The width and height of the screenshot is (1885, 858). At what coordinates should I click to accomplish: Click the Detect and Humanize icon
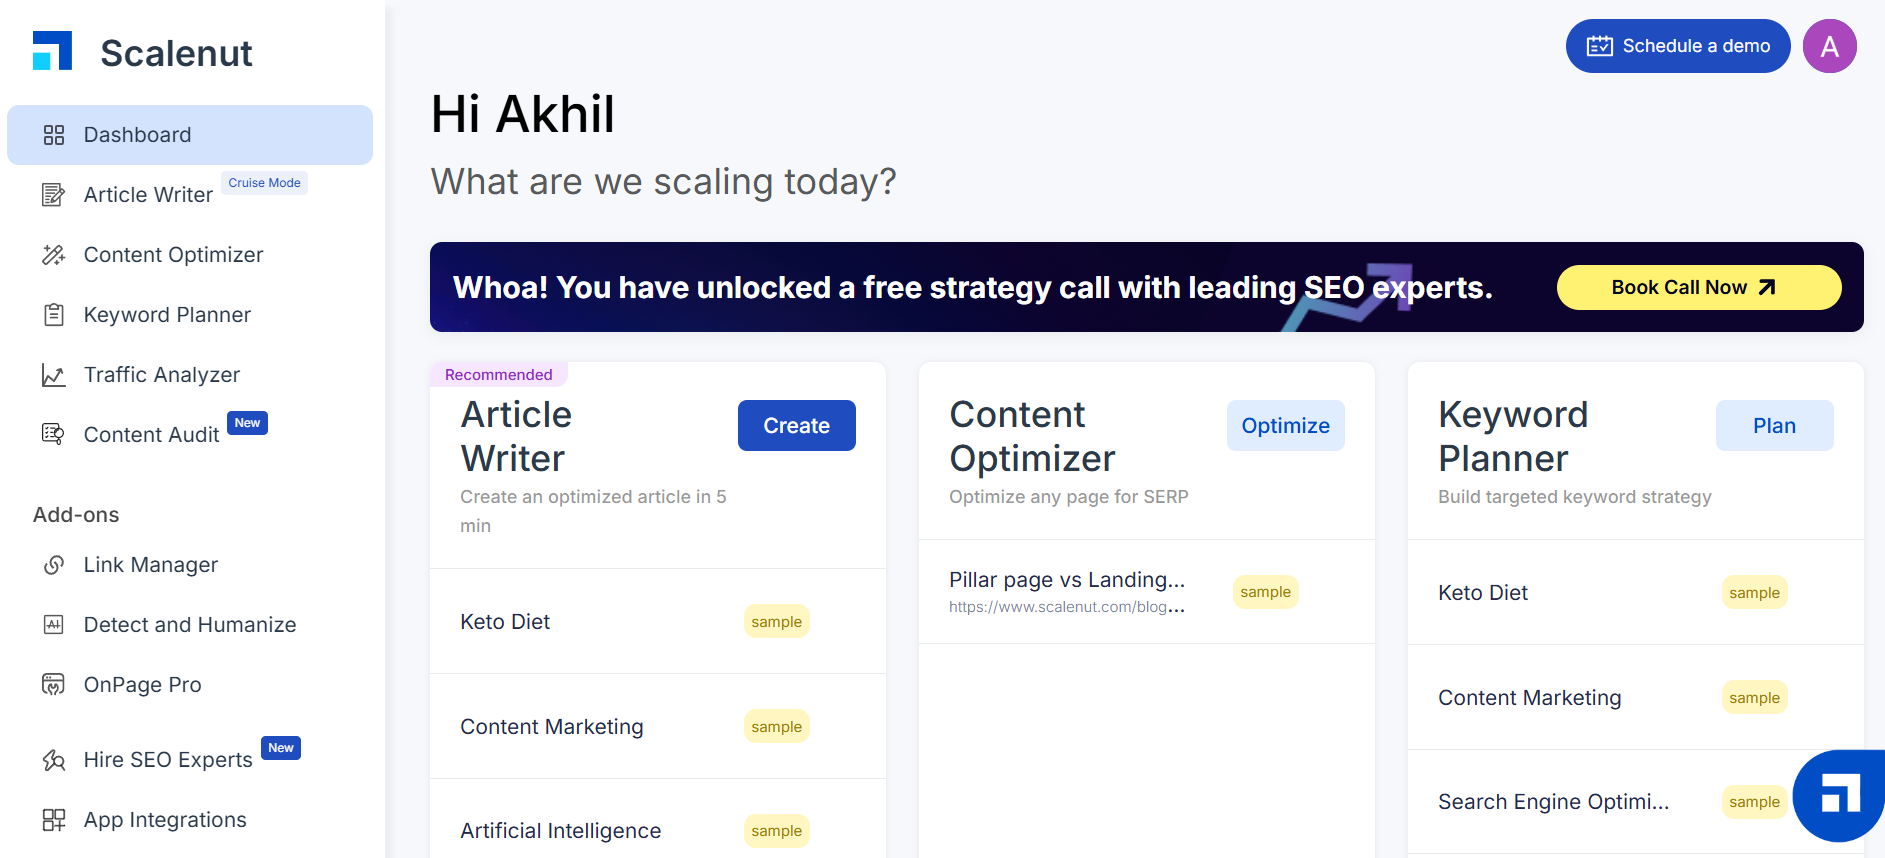54,625
